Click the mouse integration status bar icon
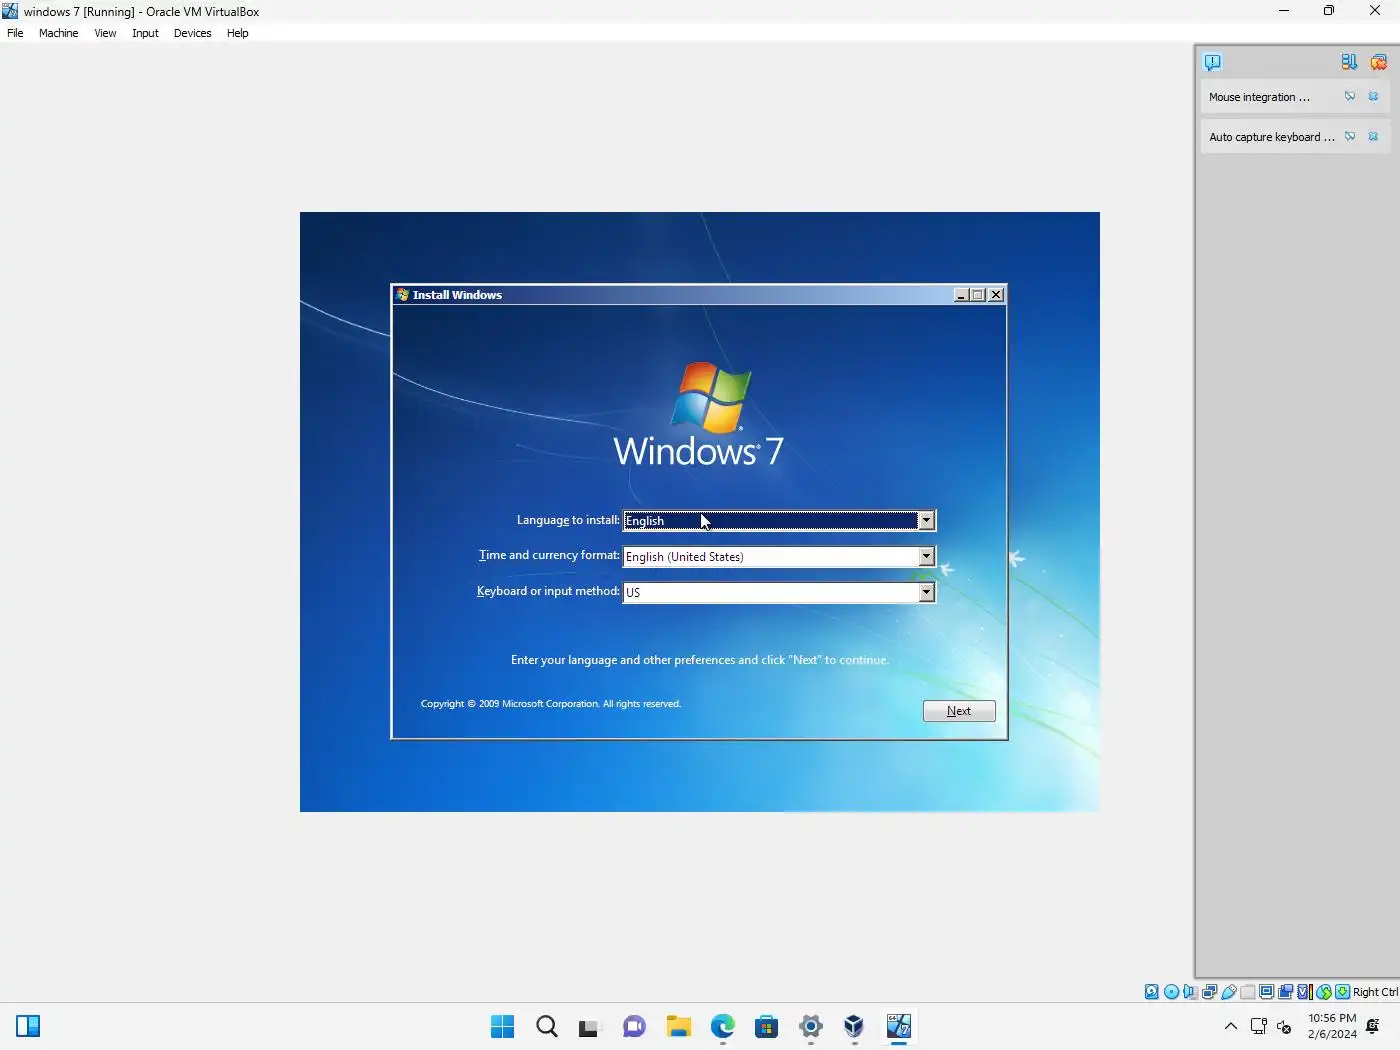Viewport: 1400px width, 1050px height. click(x=1324, y=992)
